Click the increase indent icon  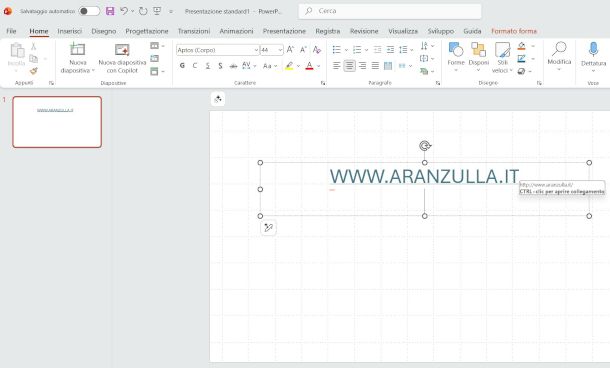click(x=390, y=50)
